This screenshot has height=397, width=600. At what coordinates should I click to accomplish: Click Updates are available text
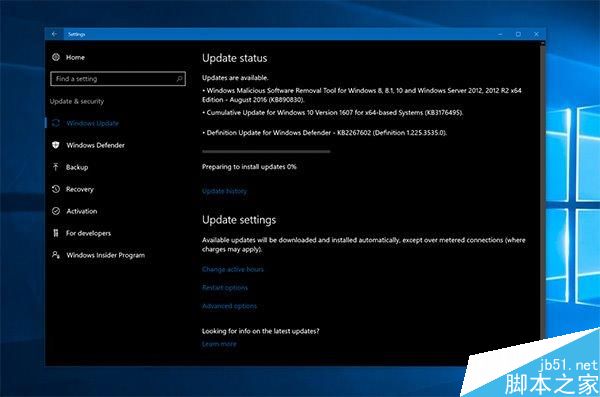pos(235,78)
